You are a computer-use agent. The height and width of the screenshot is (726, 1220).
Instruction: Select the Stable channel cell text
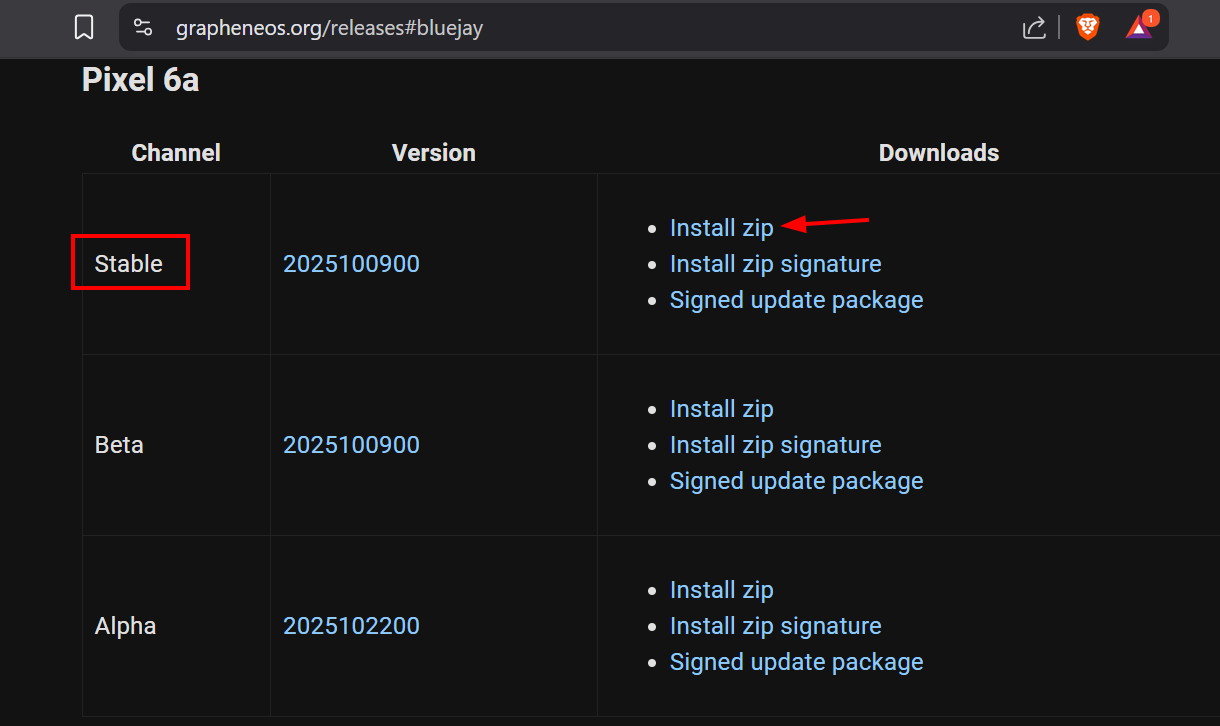[x=129, y=264]
